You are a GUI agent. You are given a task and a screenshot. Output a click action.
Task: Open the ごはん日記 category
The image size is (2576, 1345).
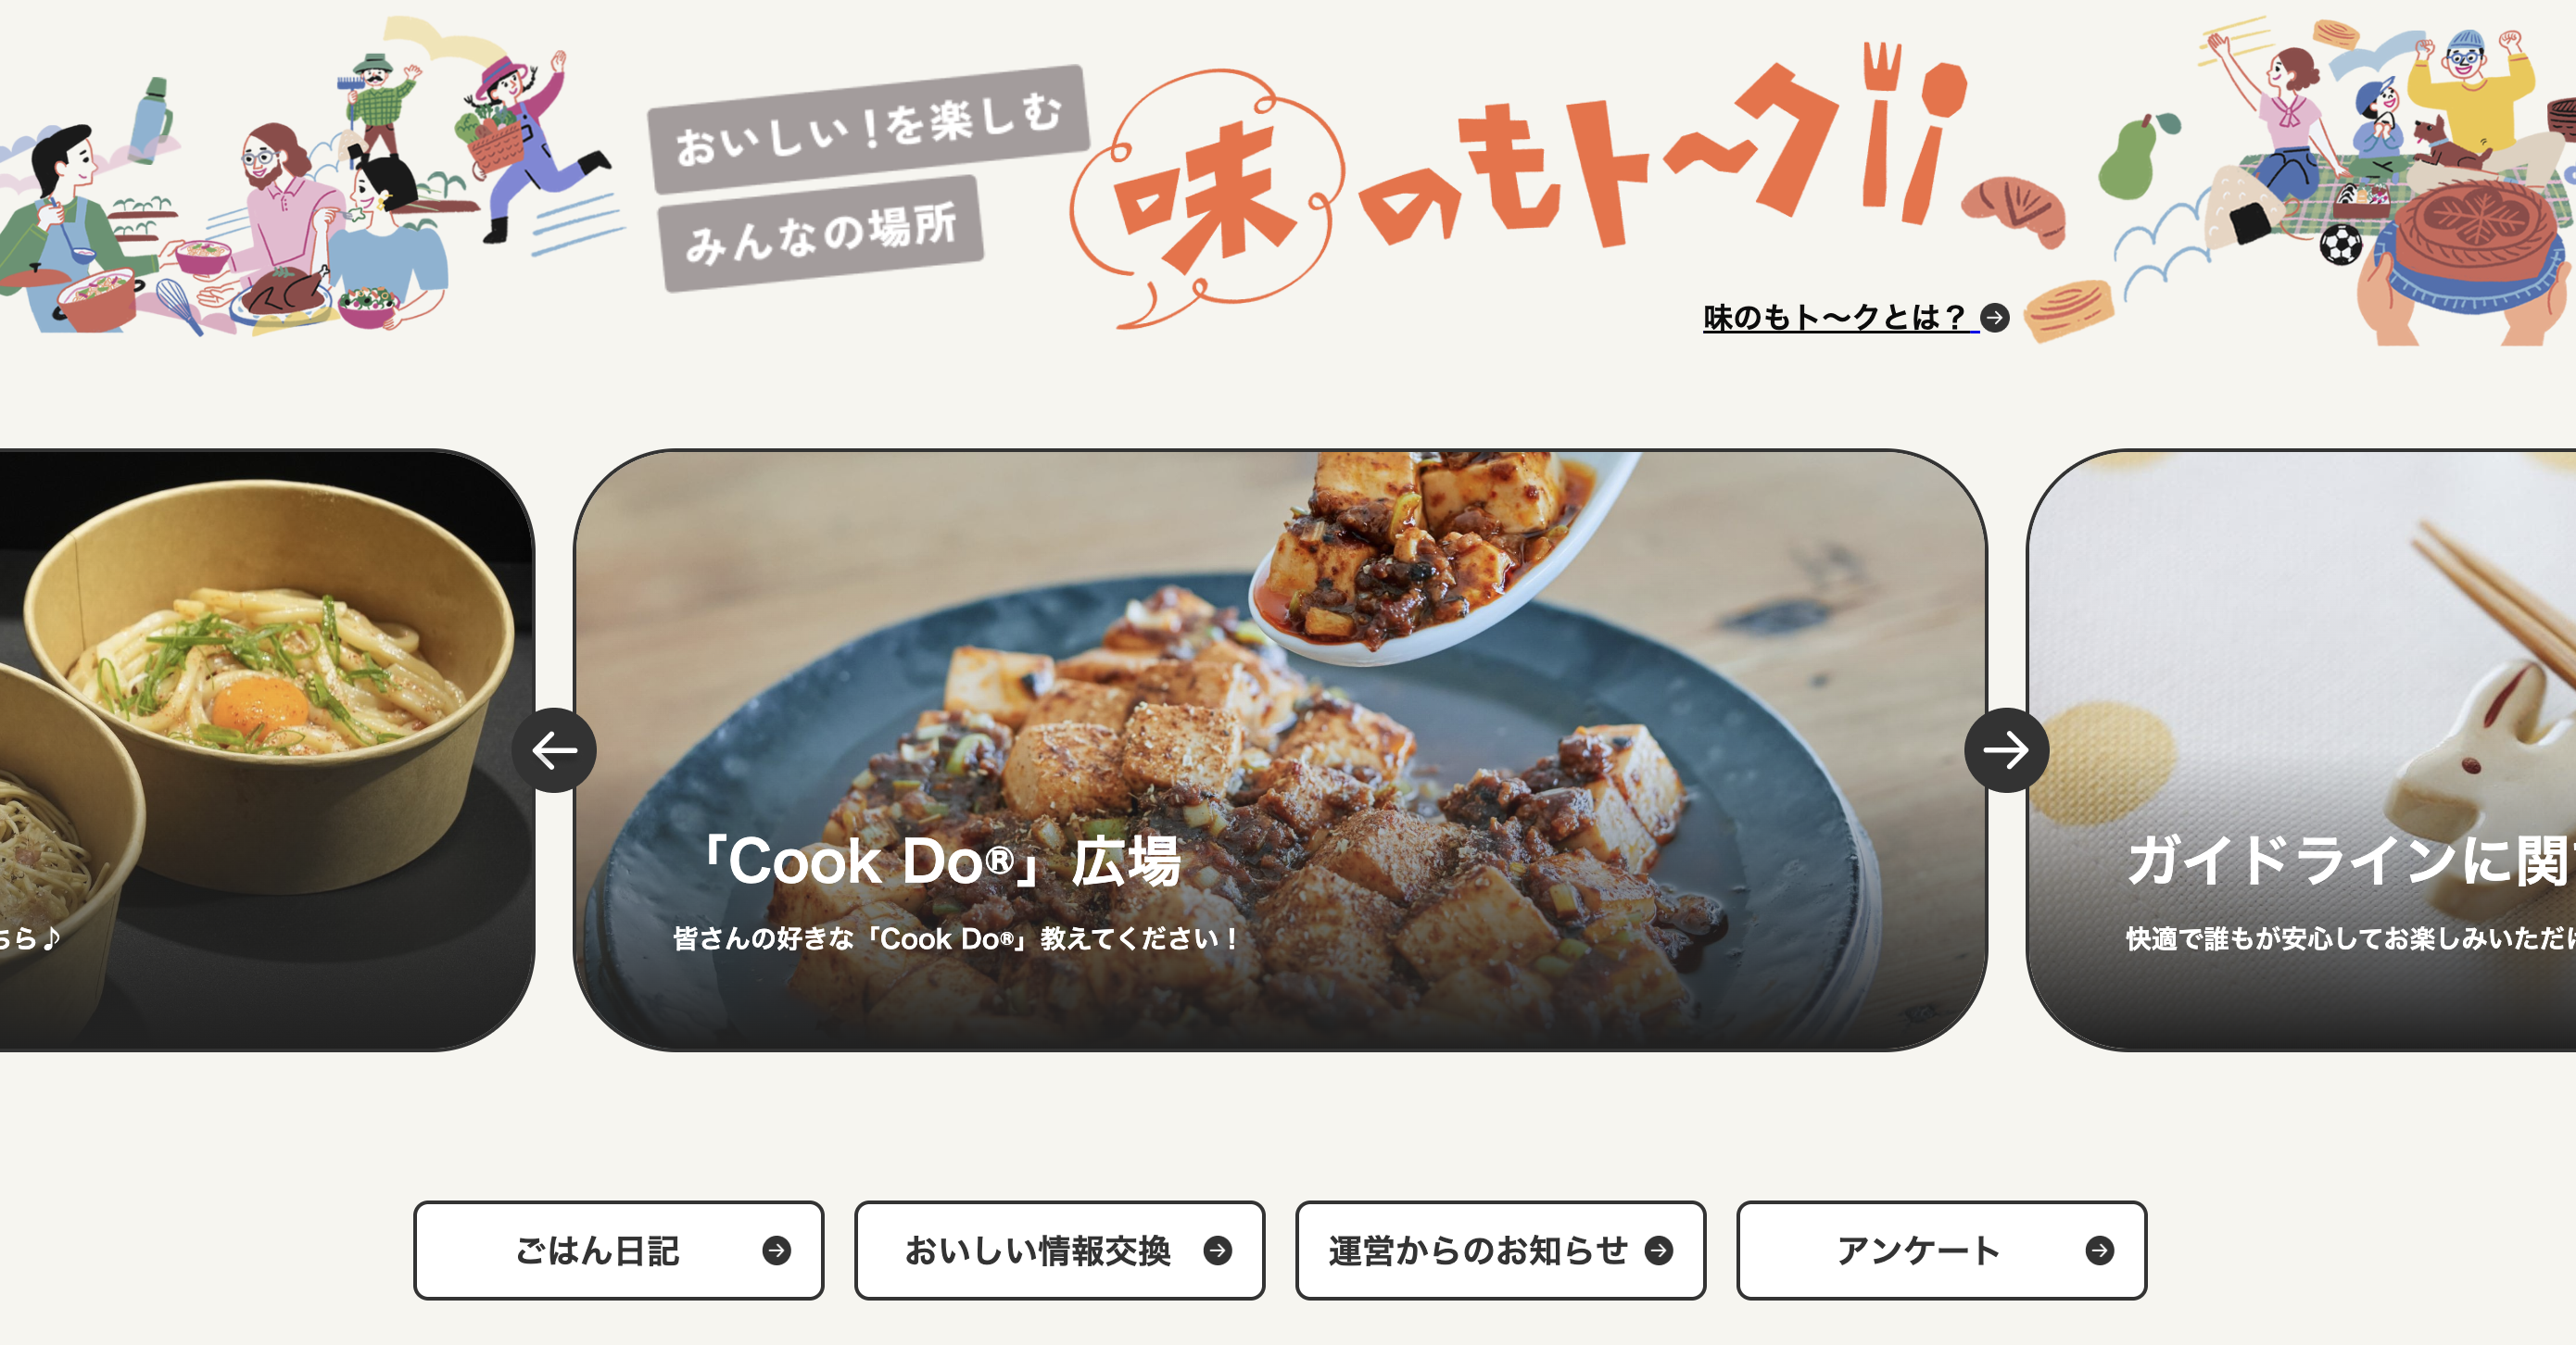(x=619, y=1250)
